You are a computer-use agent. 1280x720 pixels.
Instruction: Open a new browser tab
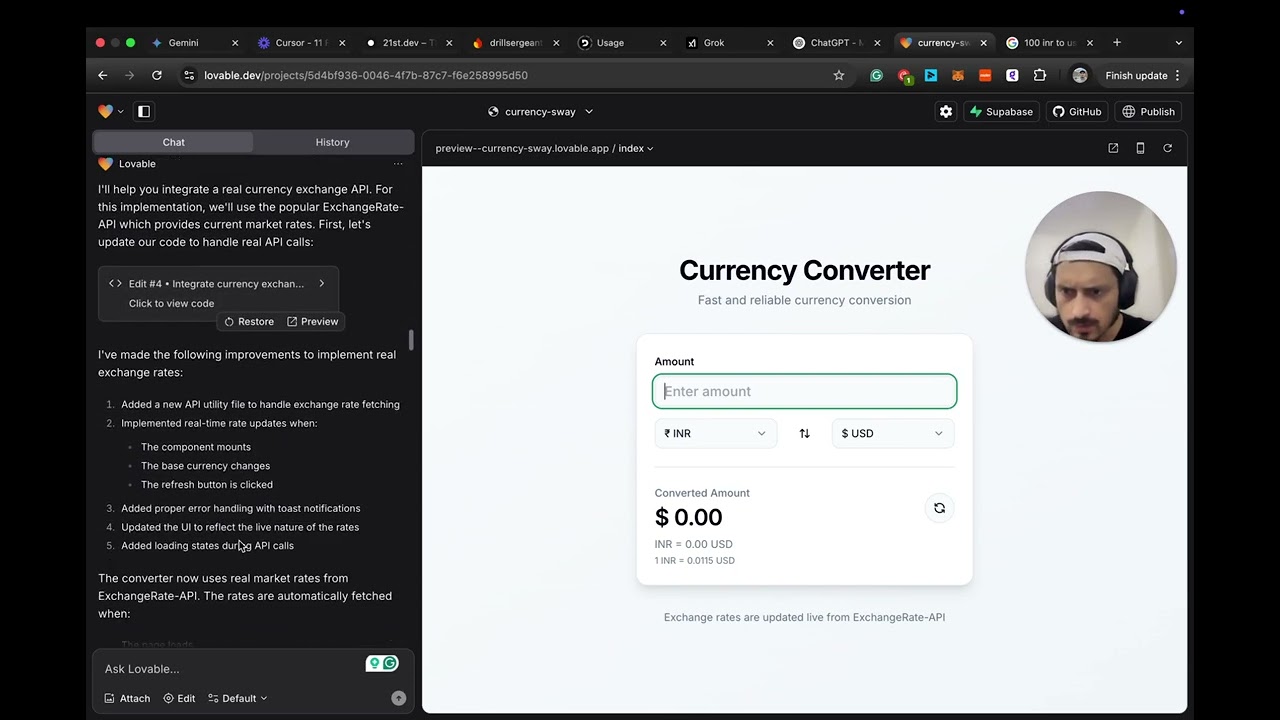(x=1117, y=43)
